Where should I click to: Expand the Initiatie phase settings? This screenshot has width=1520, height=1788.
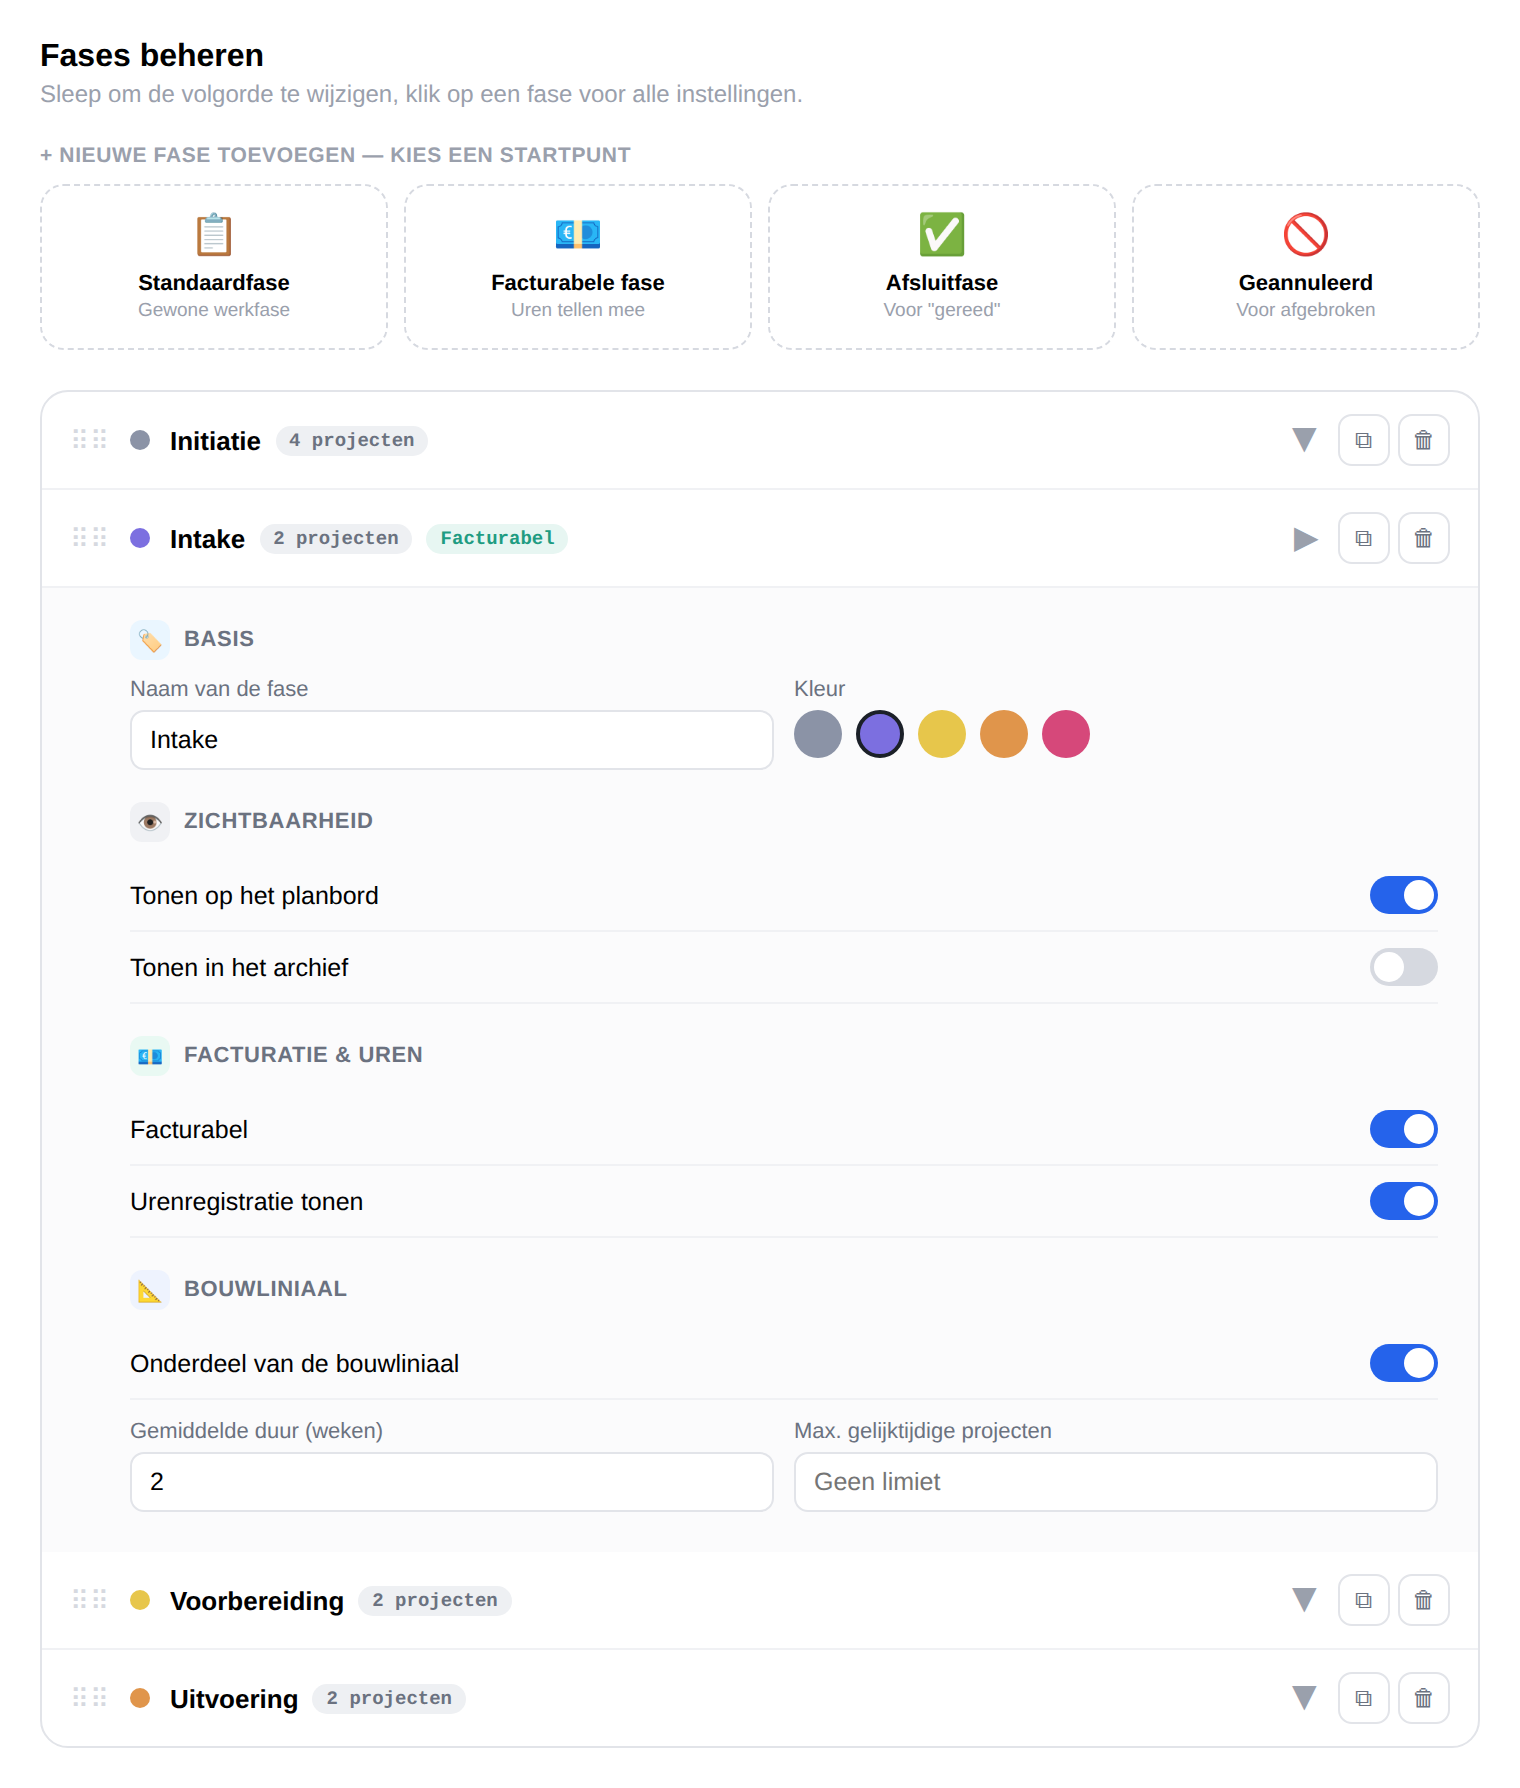point(1304,440)
